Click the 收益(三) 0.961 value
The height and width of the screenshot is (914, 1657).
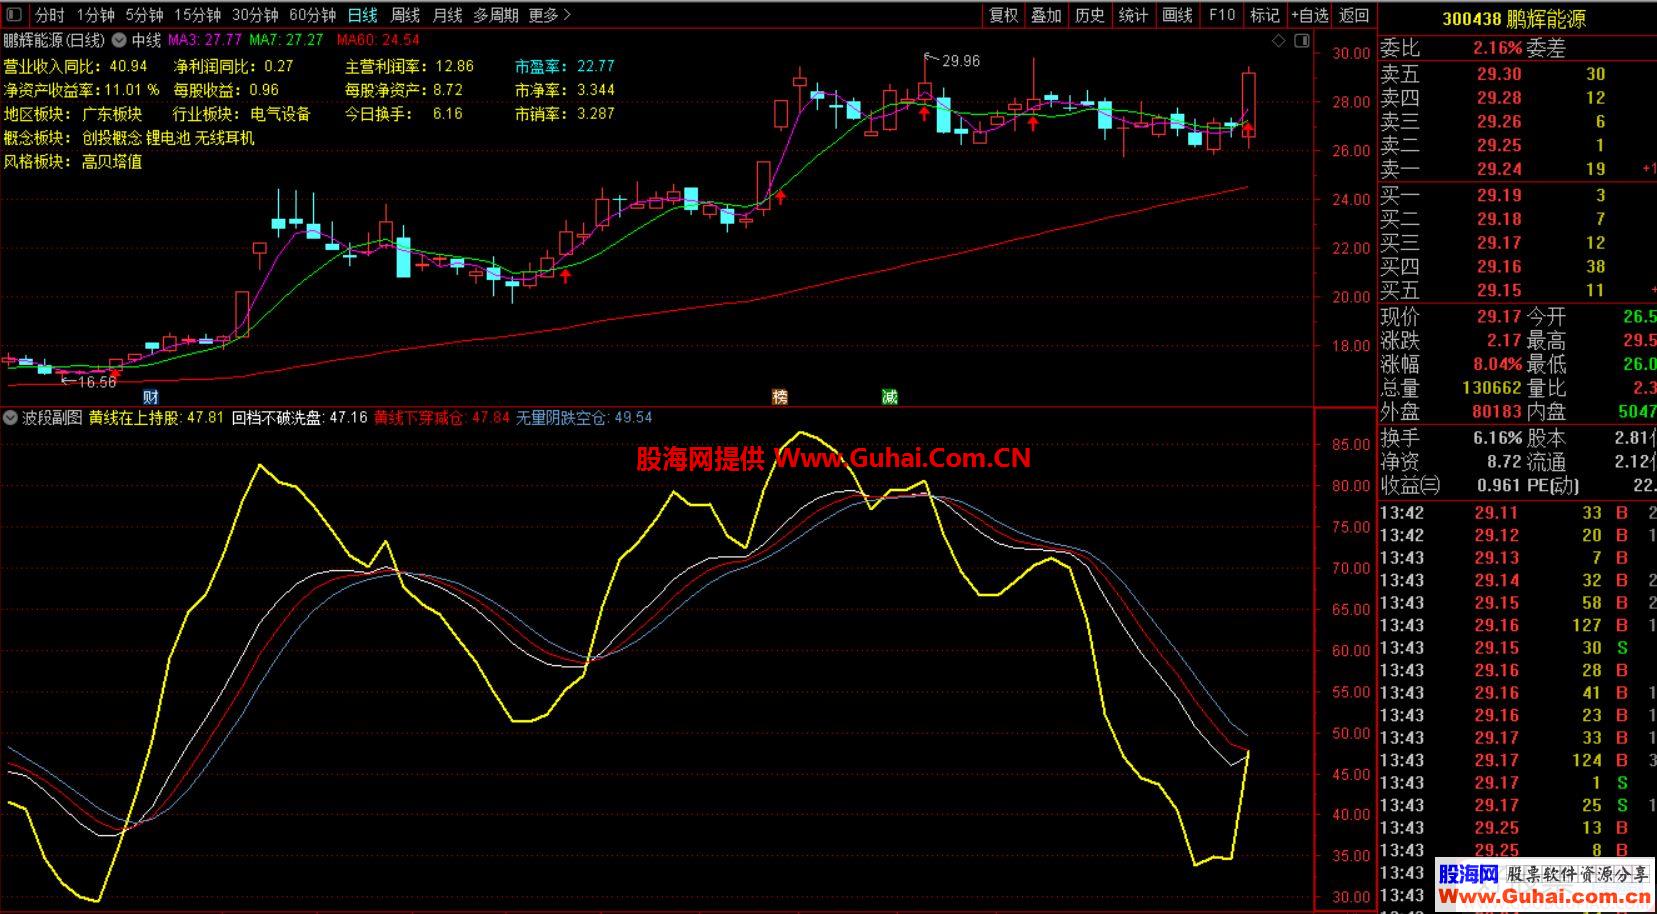point(1499,486)
